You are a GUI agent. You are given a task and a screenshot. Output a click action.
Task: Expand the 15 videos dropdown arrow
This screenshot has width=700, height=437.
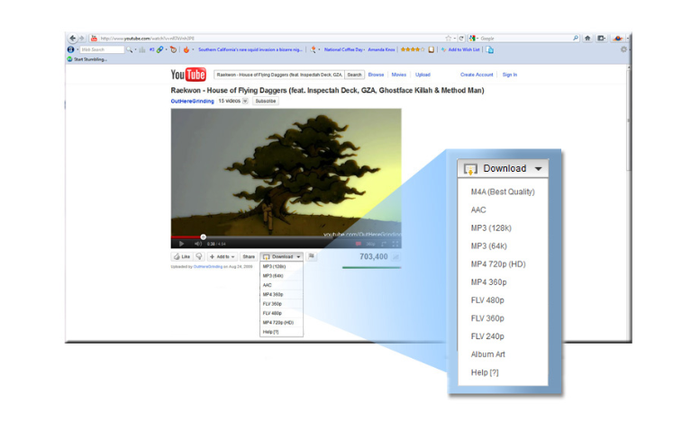pos(245,101)
